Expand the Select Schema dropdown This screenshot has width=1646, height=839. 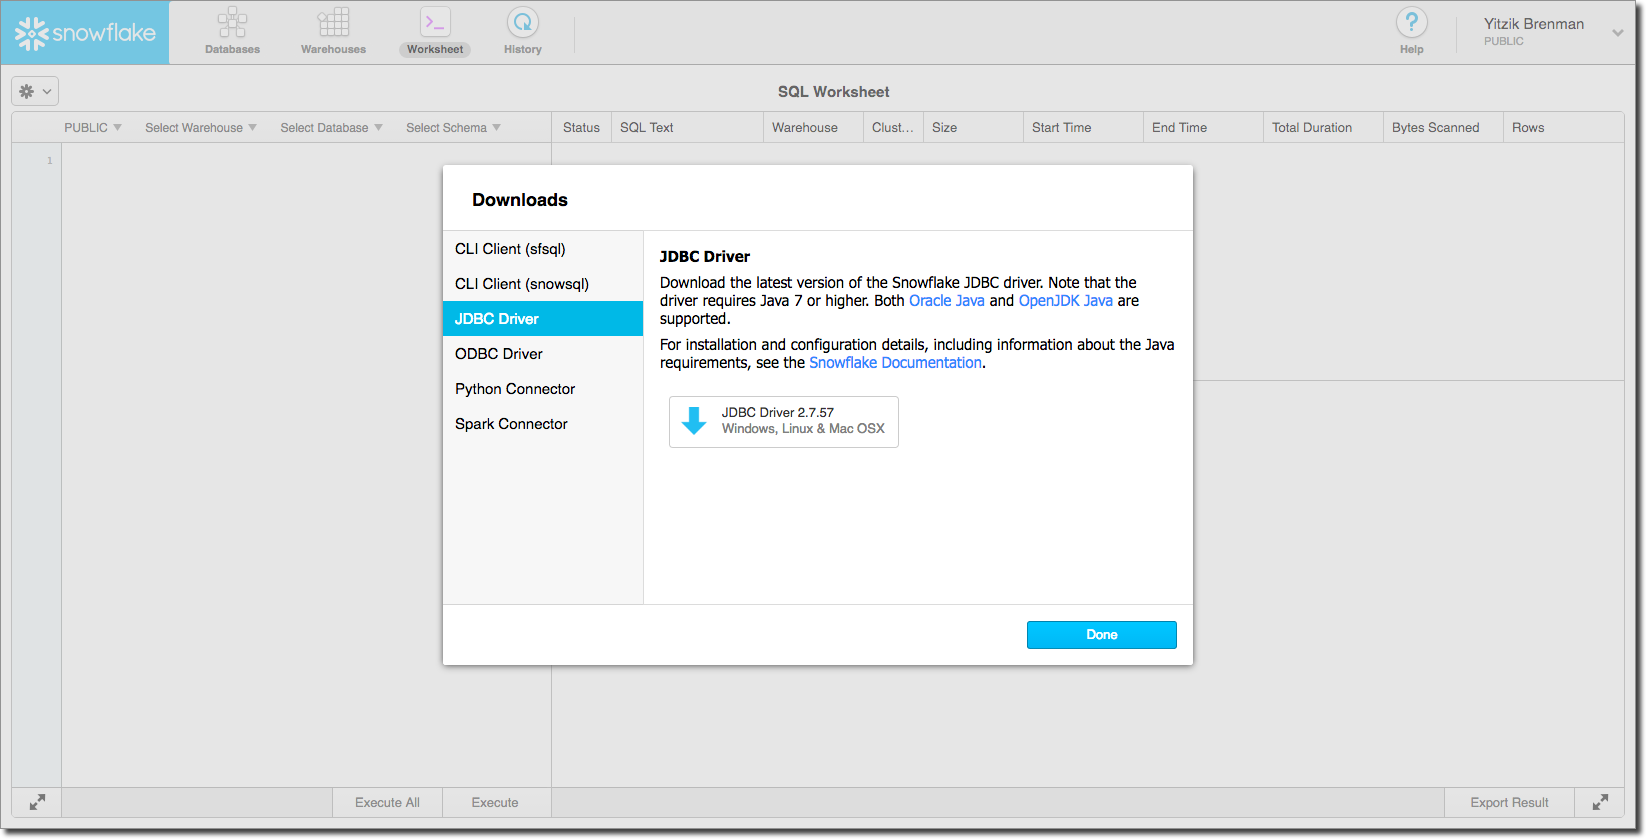click(453, 128)
